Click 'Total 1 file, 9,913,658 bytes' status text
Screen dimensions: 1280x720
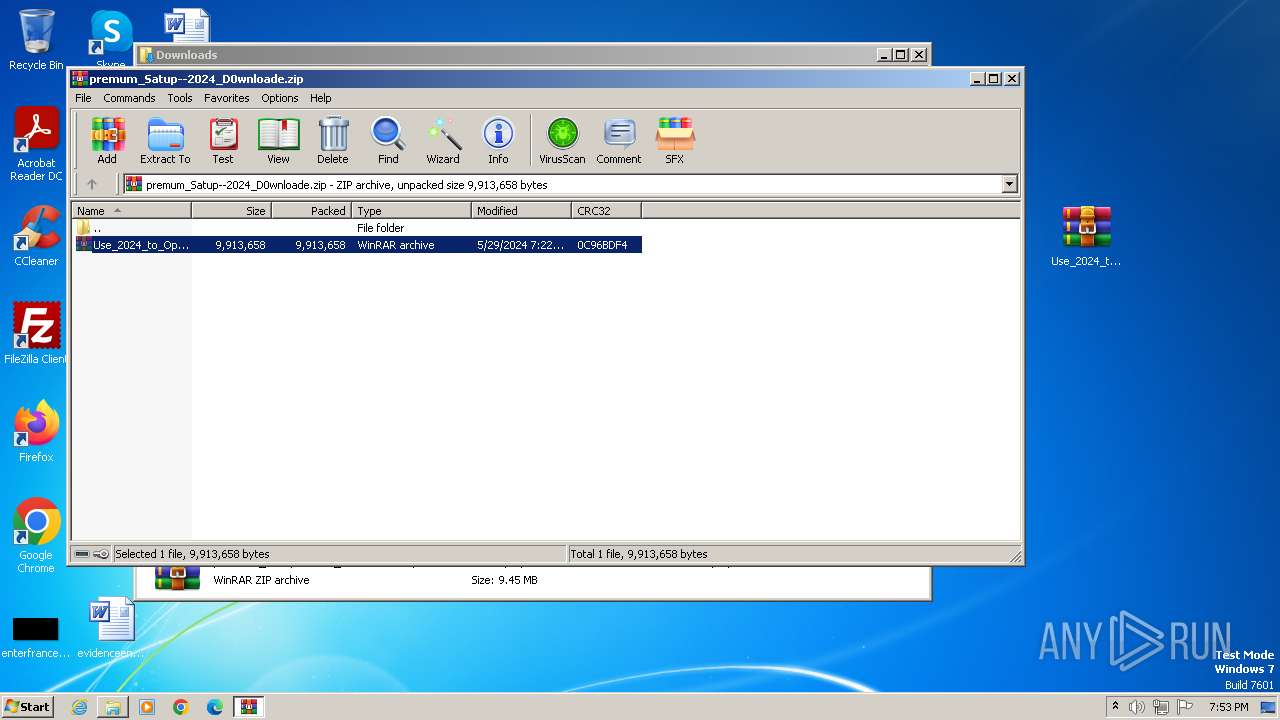(x=639, y=554)
